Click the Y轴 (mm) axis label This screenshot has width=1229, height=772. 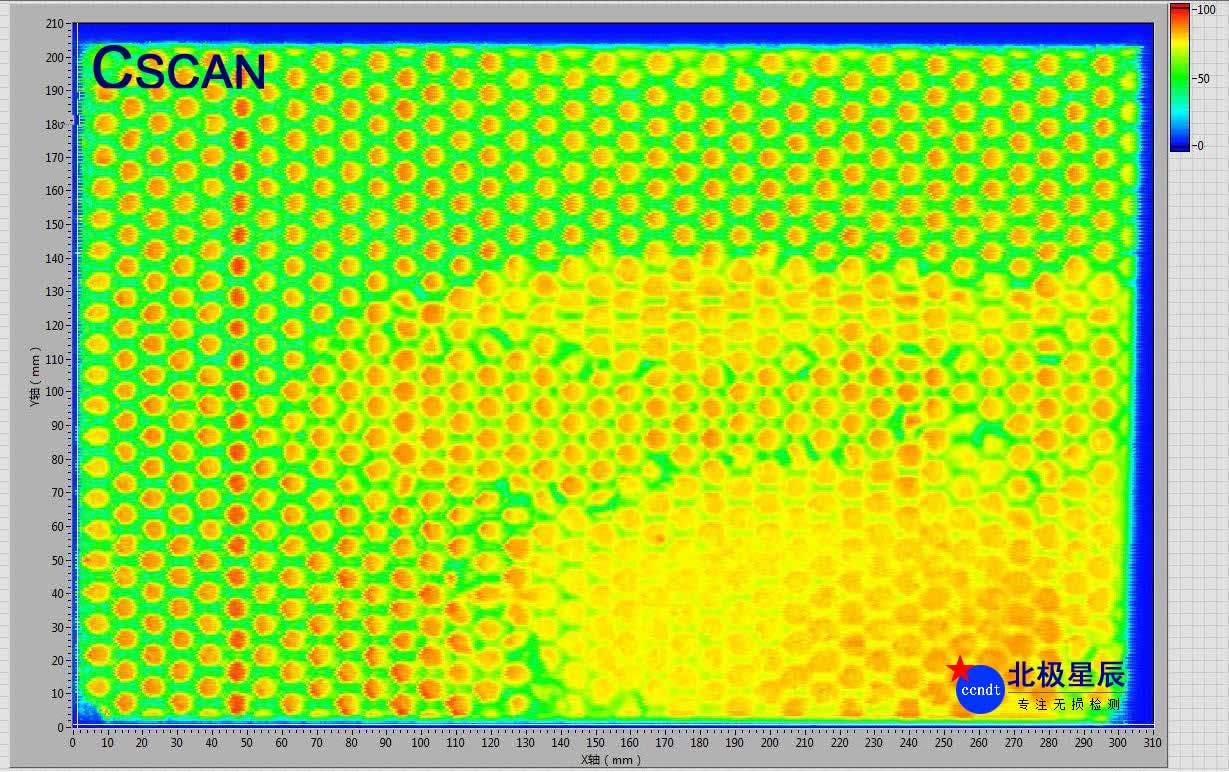(34, 375)
